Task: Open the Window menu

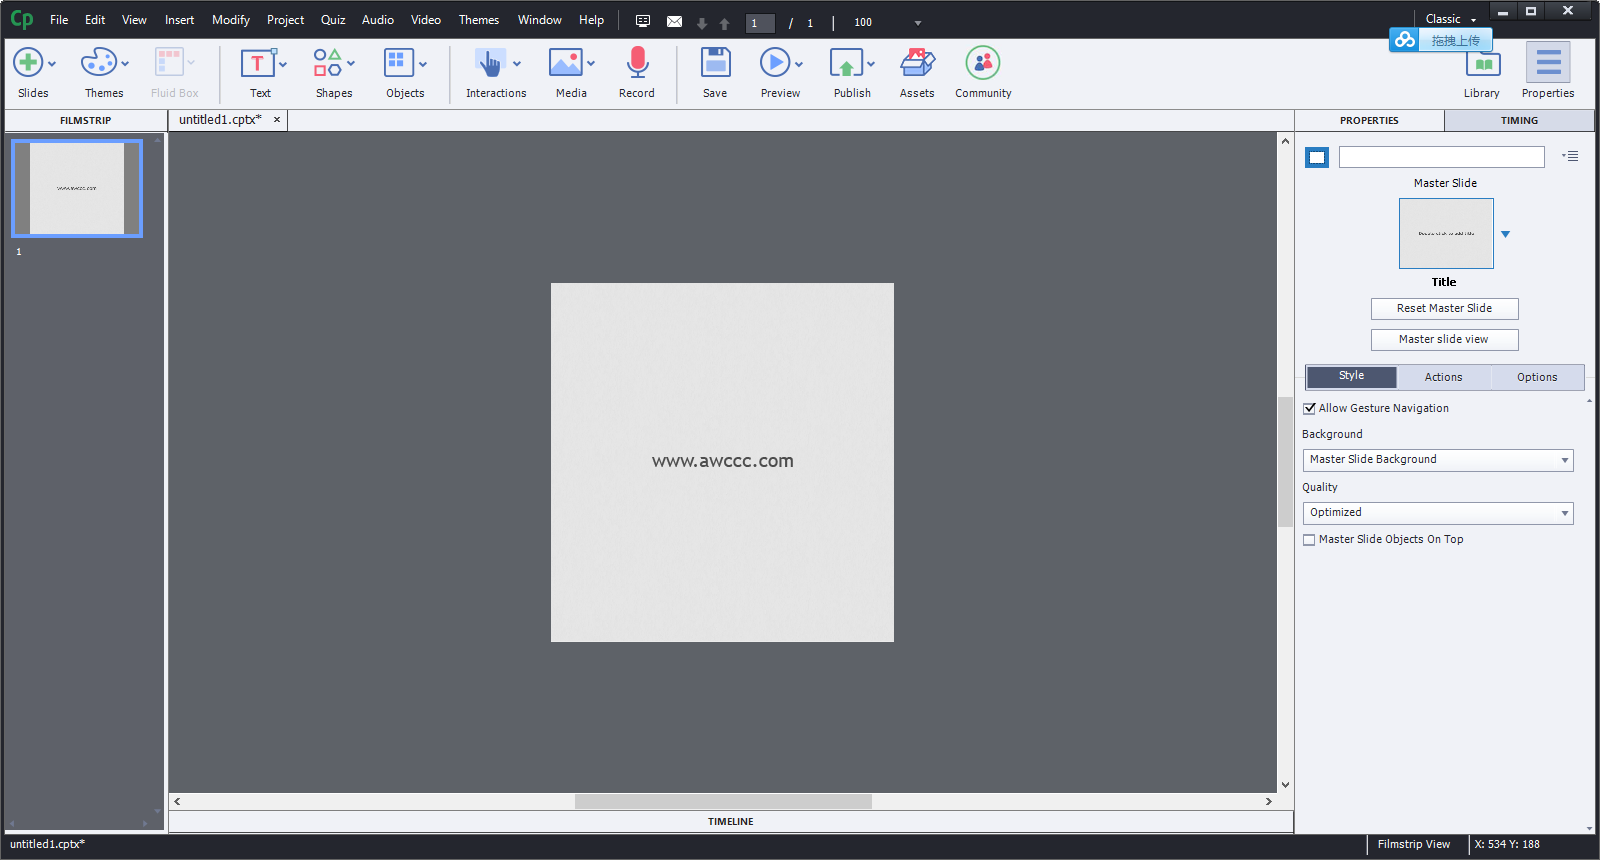Action: [540, 20]
